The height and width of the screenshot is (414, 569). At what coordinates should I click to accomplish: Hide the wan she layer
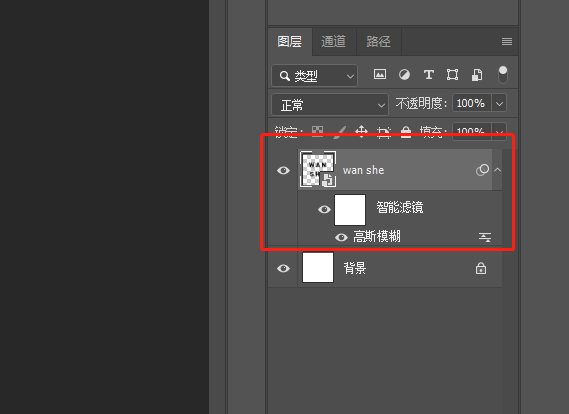283,170
